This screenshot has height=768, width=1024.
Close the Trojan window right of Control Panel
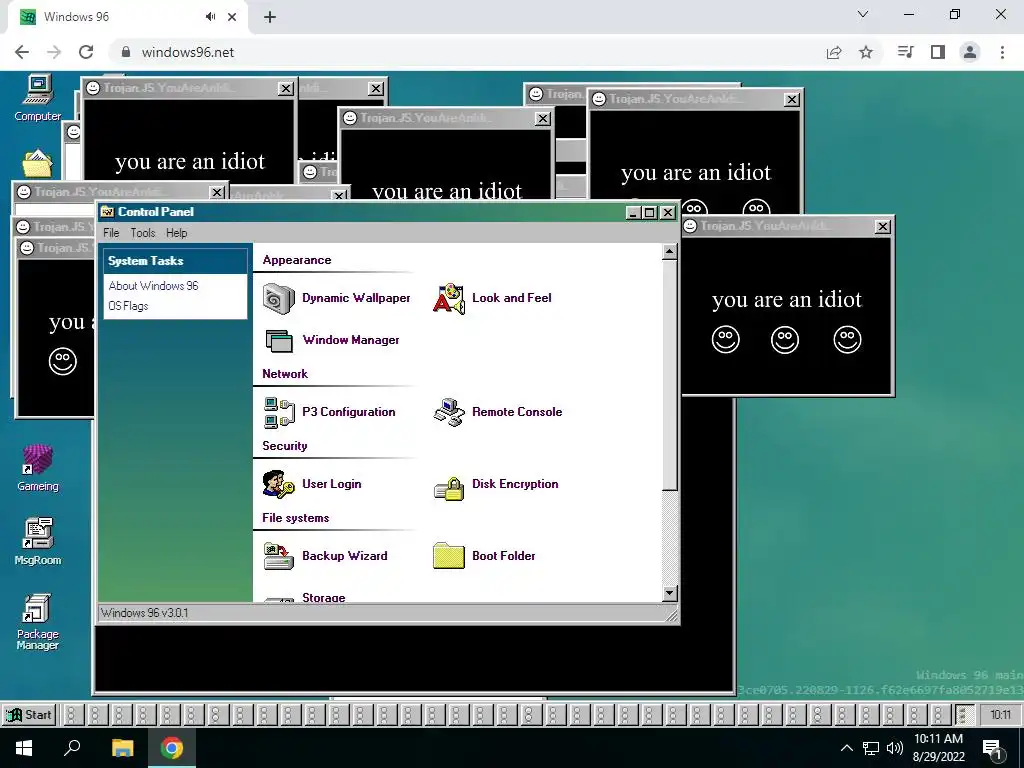pyautogui.click(x=882, y=227)
